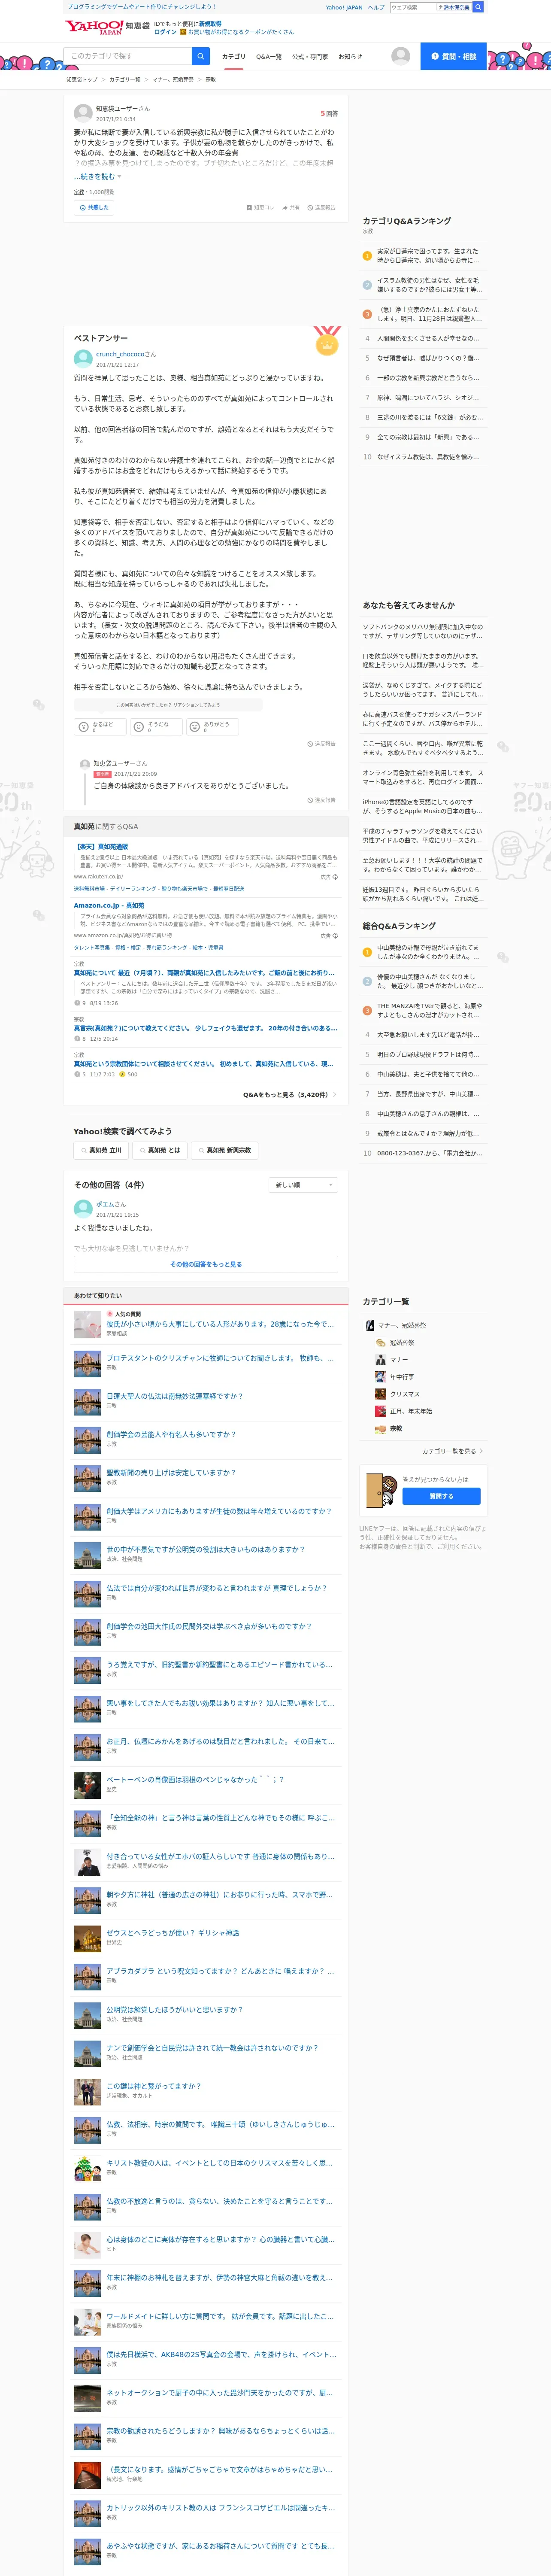Open the 宗教 category tag under question

click(79, 192)
